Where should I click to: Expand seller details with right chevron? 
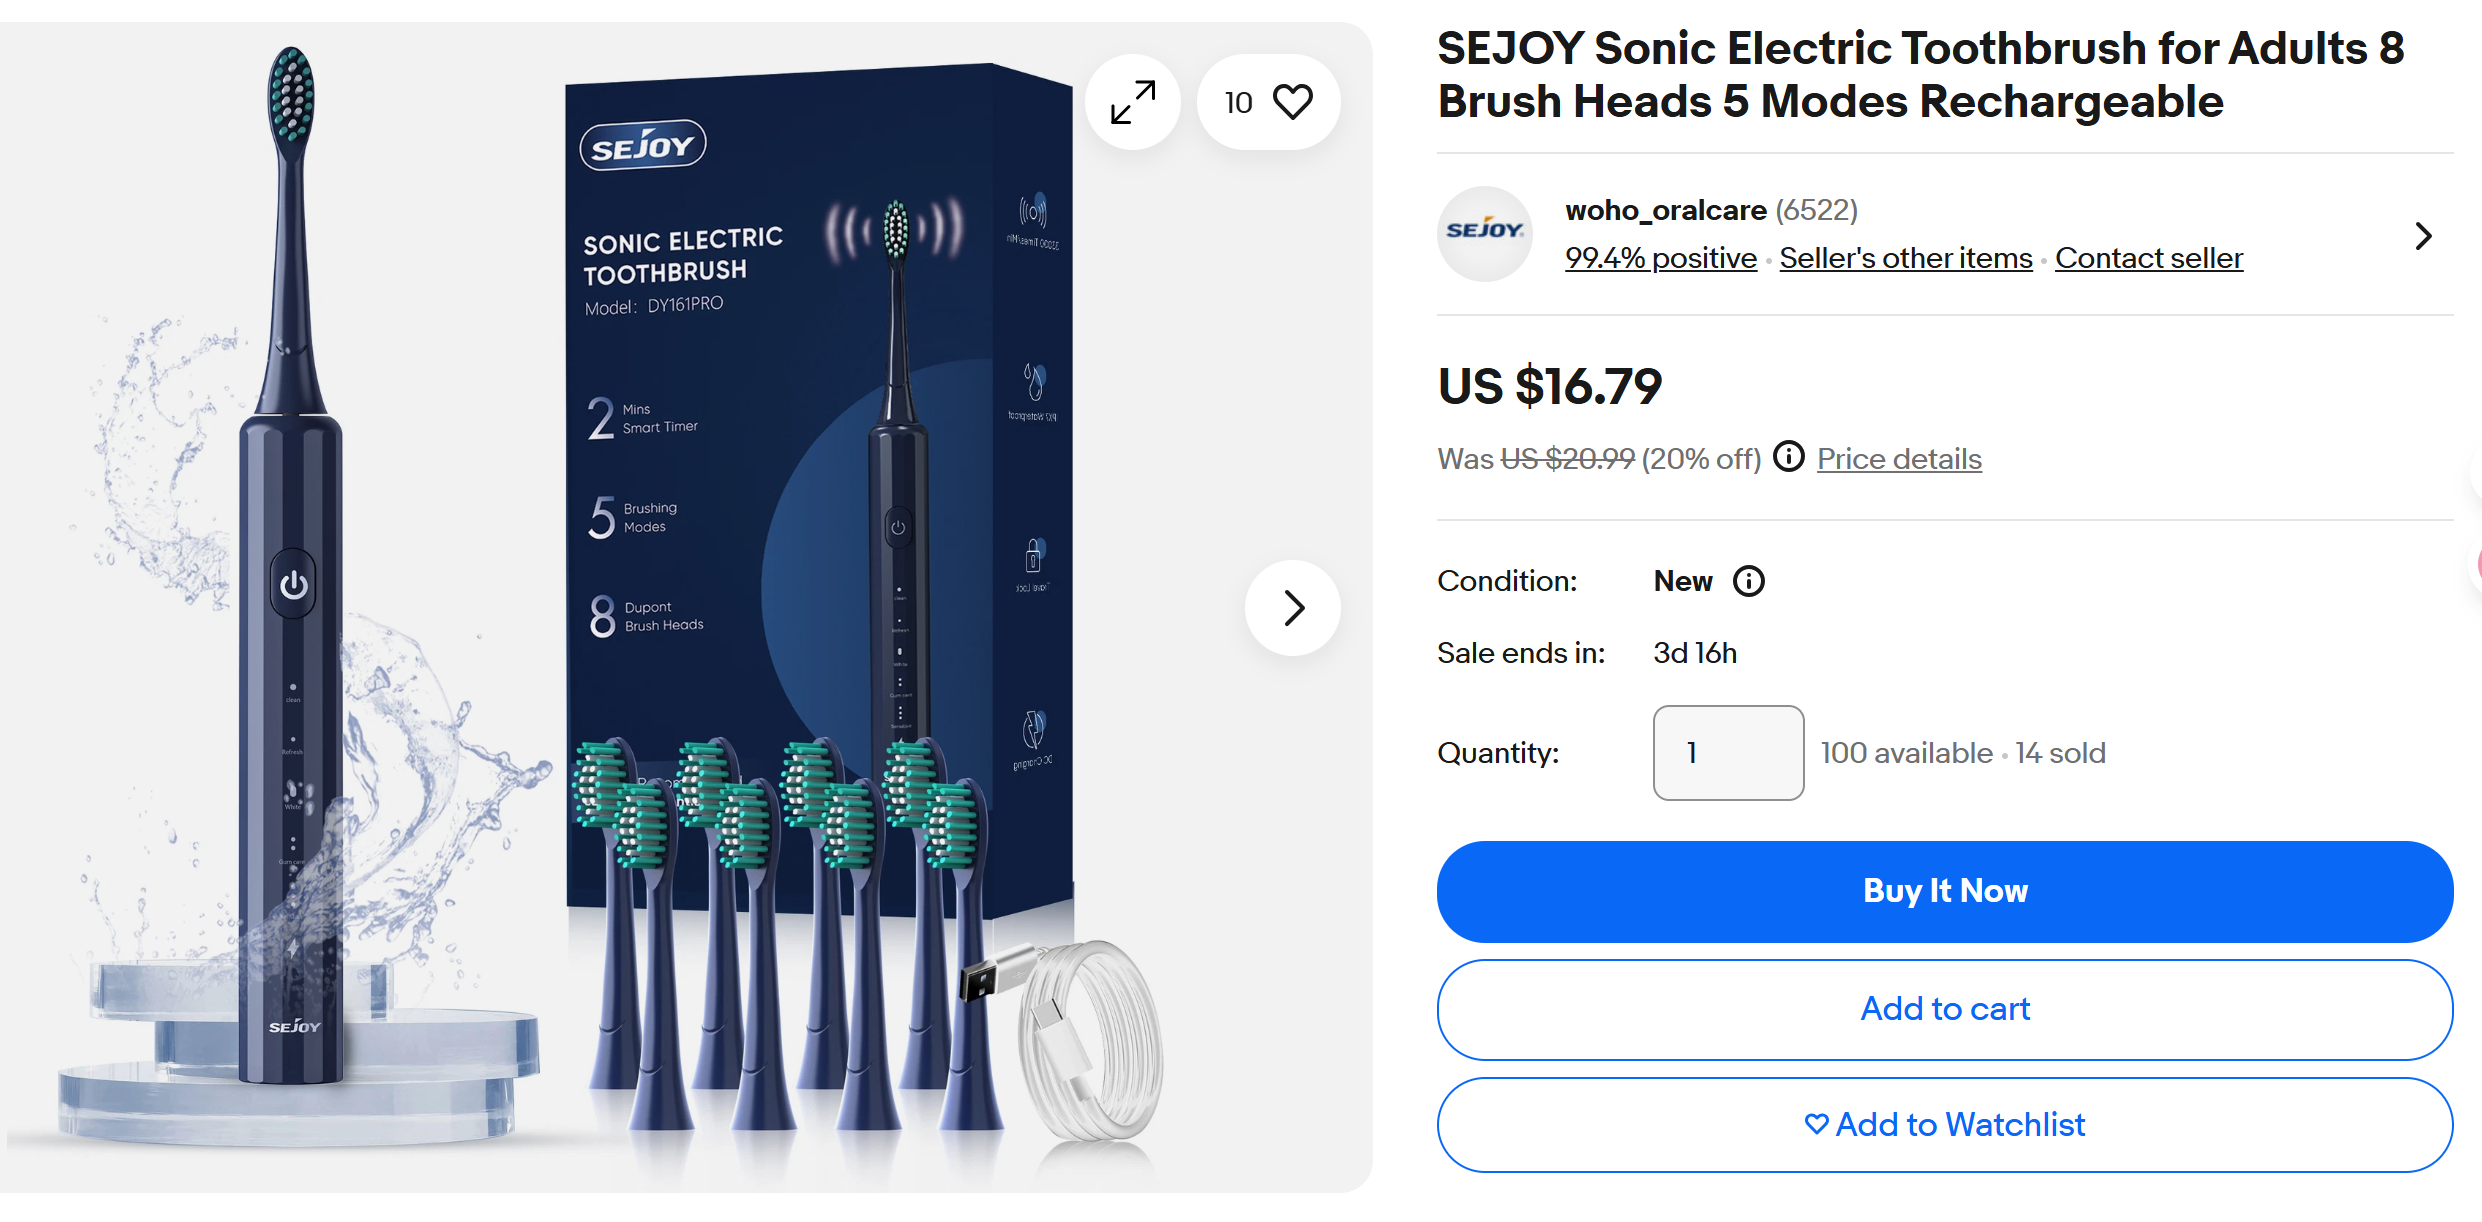point(2423,236)
